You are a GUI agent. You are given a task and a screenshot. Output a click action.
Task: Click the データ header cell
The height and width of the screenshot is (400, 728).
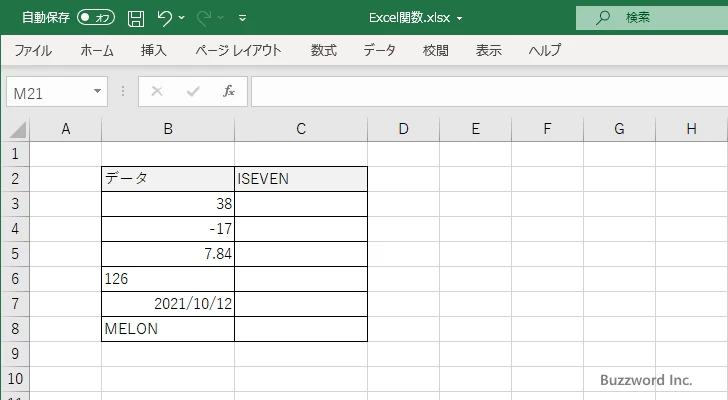168,179
